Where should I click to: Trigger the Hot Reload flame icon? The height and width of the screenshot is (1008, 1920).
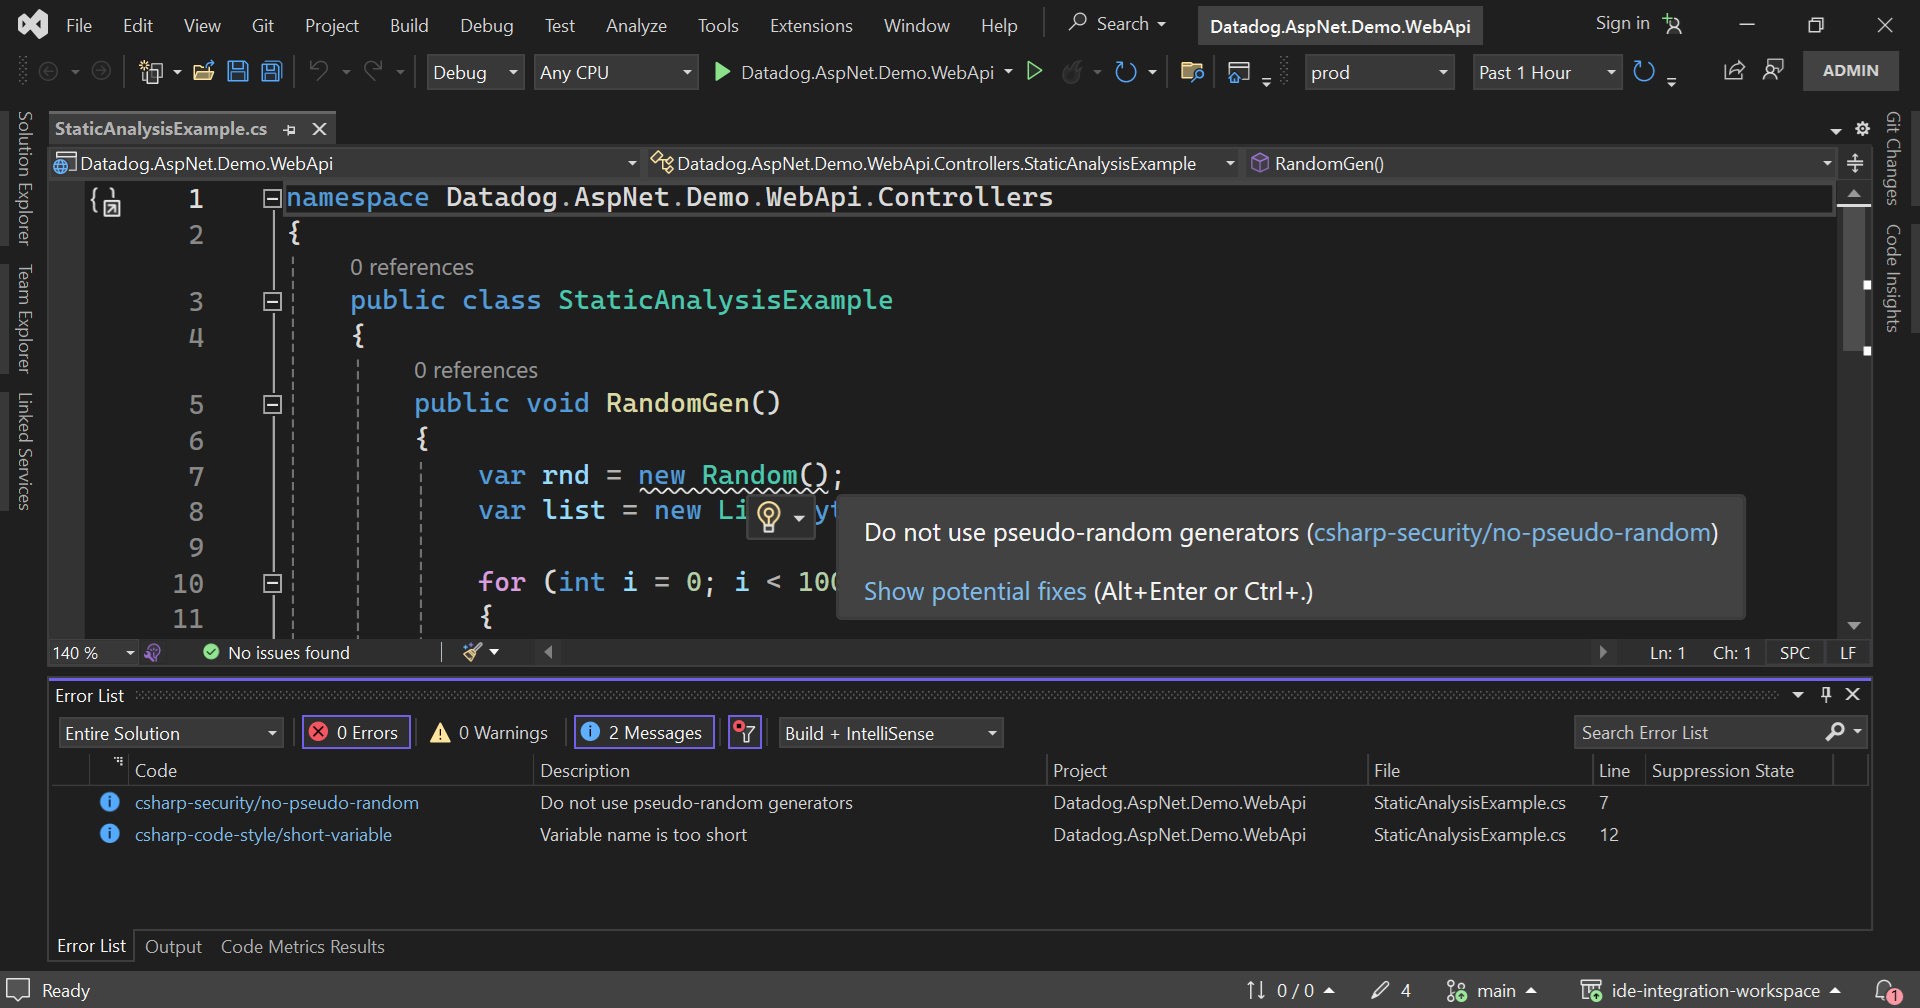(1073, 71)
